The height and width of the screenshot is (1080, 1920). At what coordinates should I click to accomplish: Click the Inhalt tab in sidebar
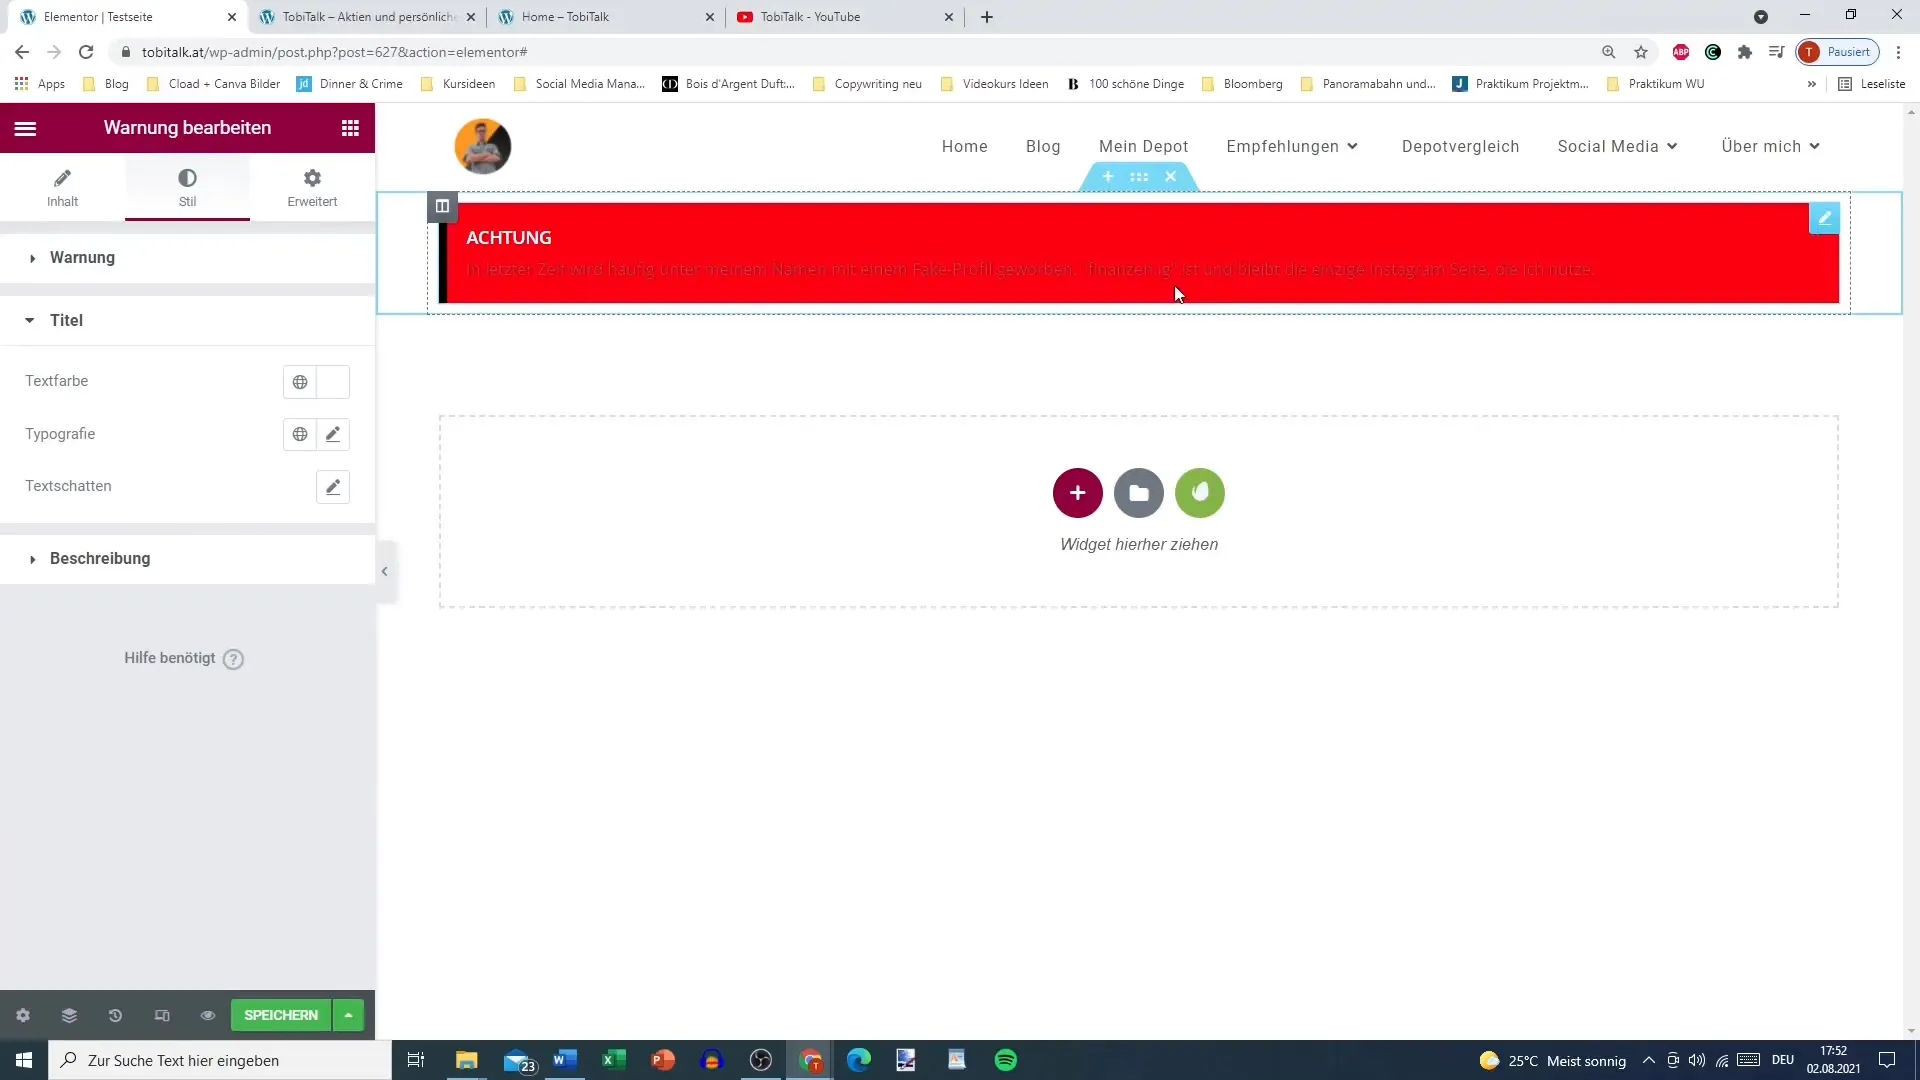[x=62, y=187]
